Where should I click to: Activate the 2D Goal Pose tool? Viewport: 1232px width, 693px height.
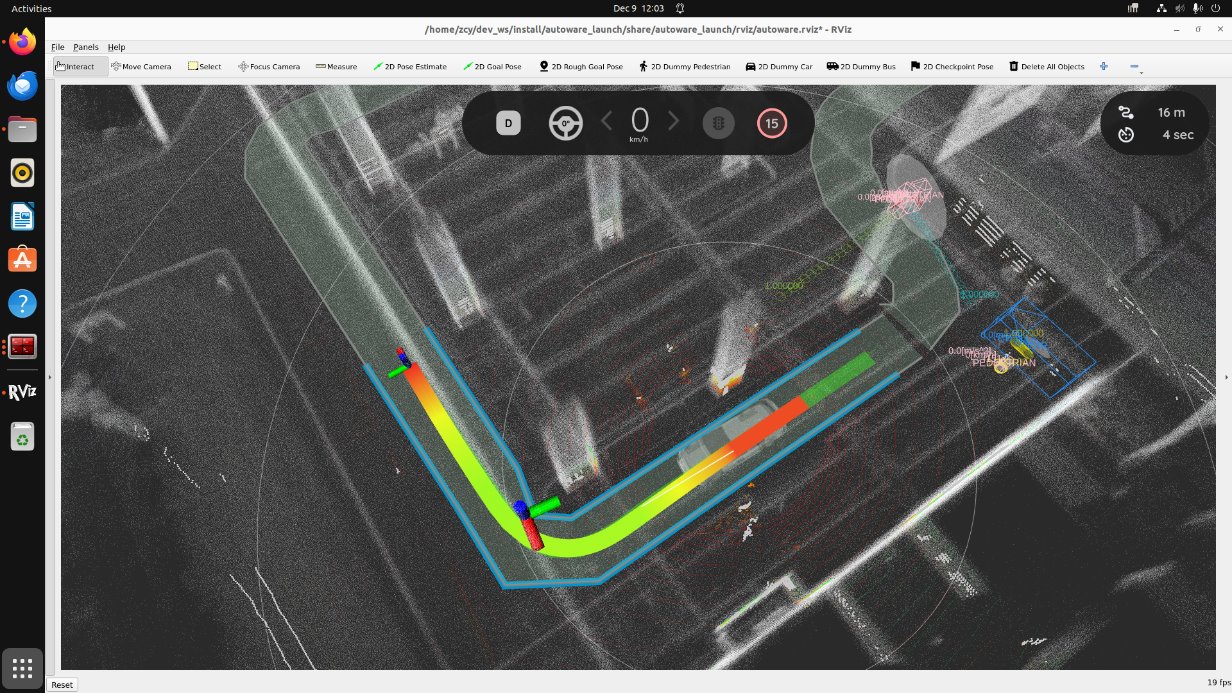click(492, 67)
